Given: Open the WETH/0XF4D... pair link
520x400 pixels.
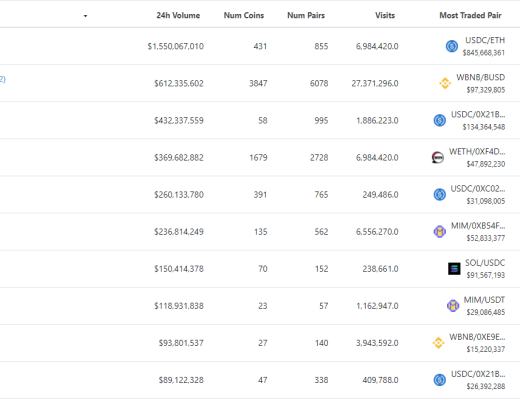Looking at the screenshot, I should [x=477, y=152].
